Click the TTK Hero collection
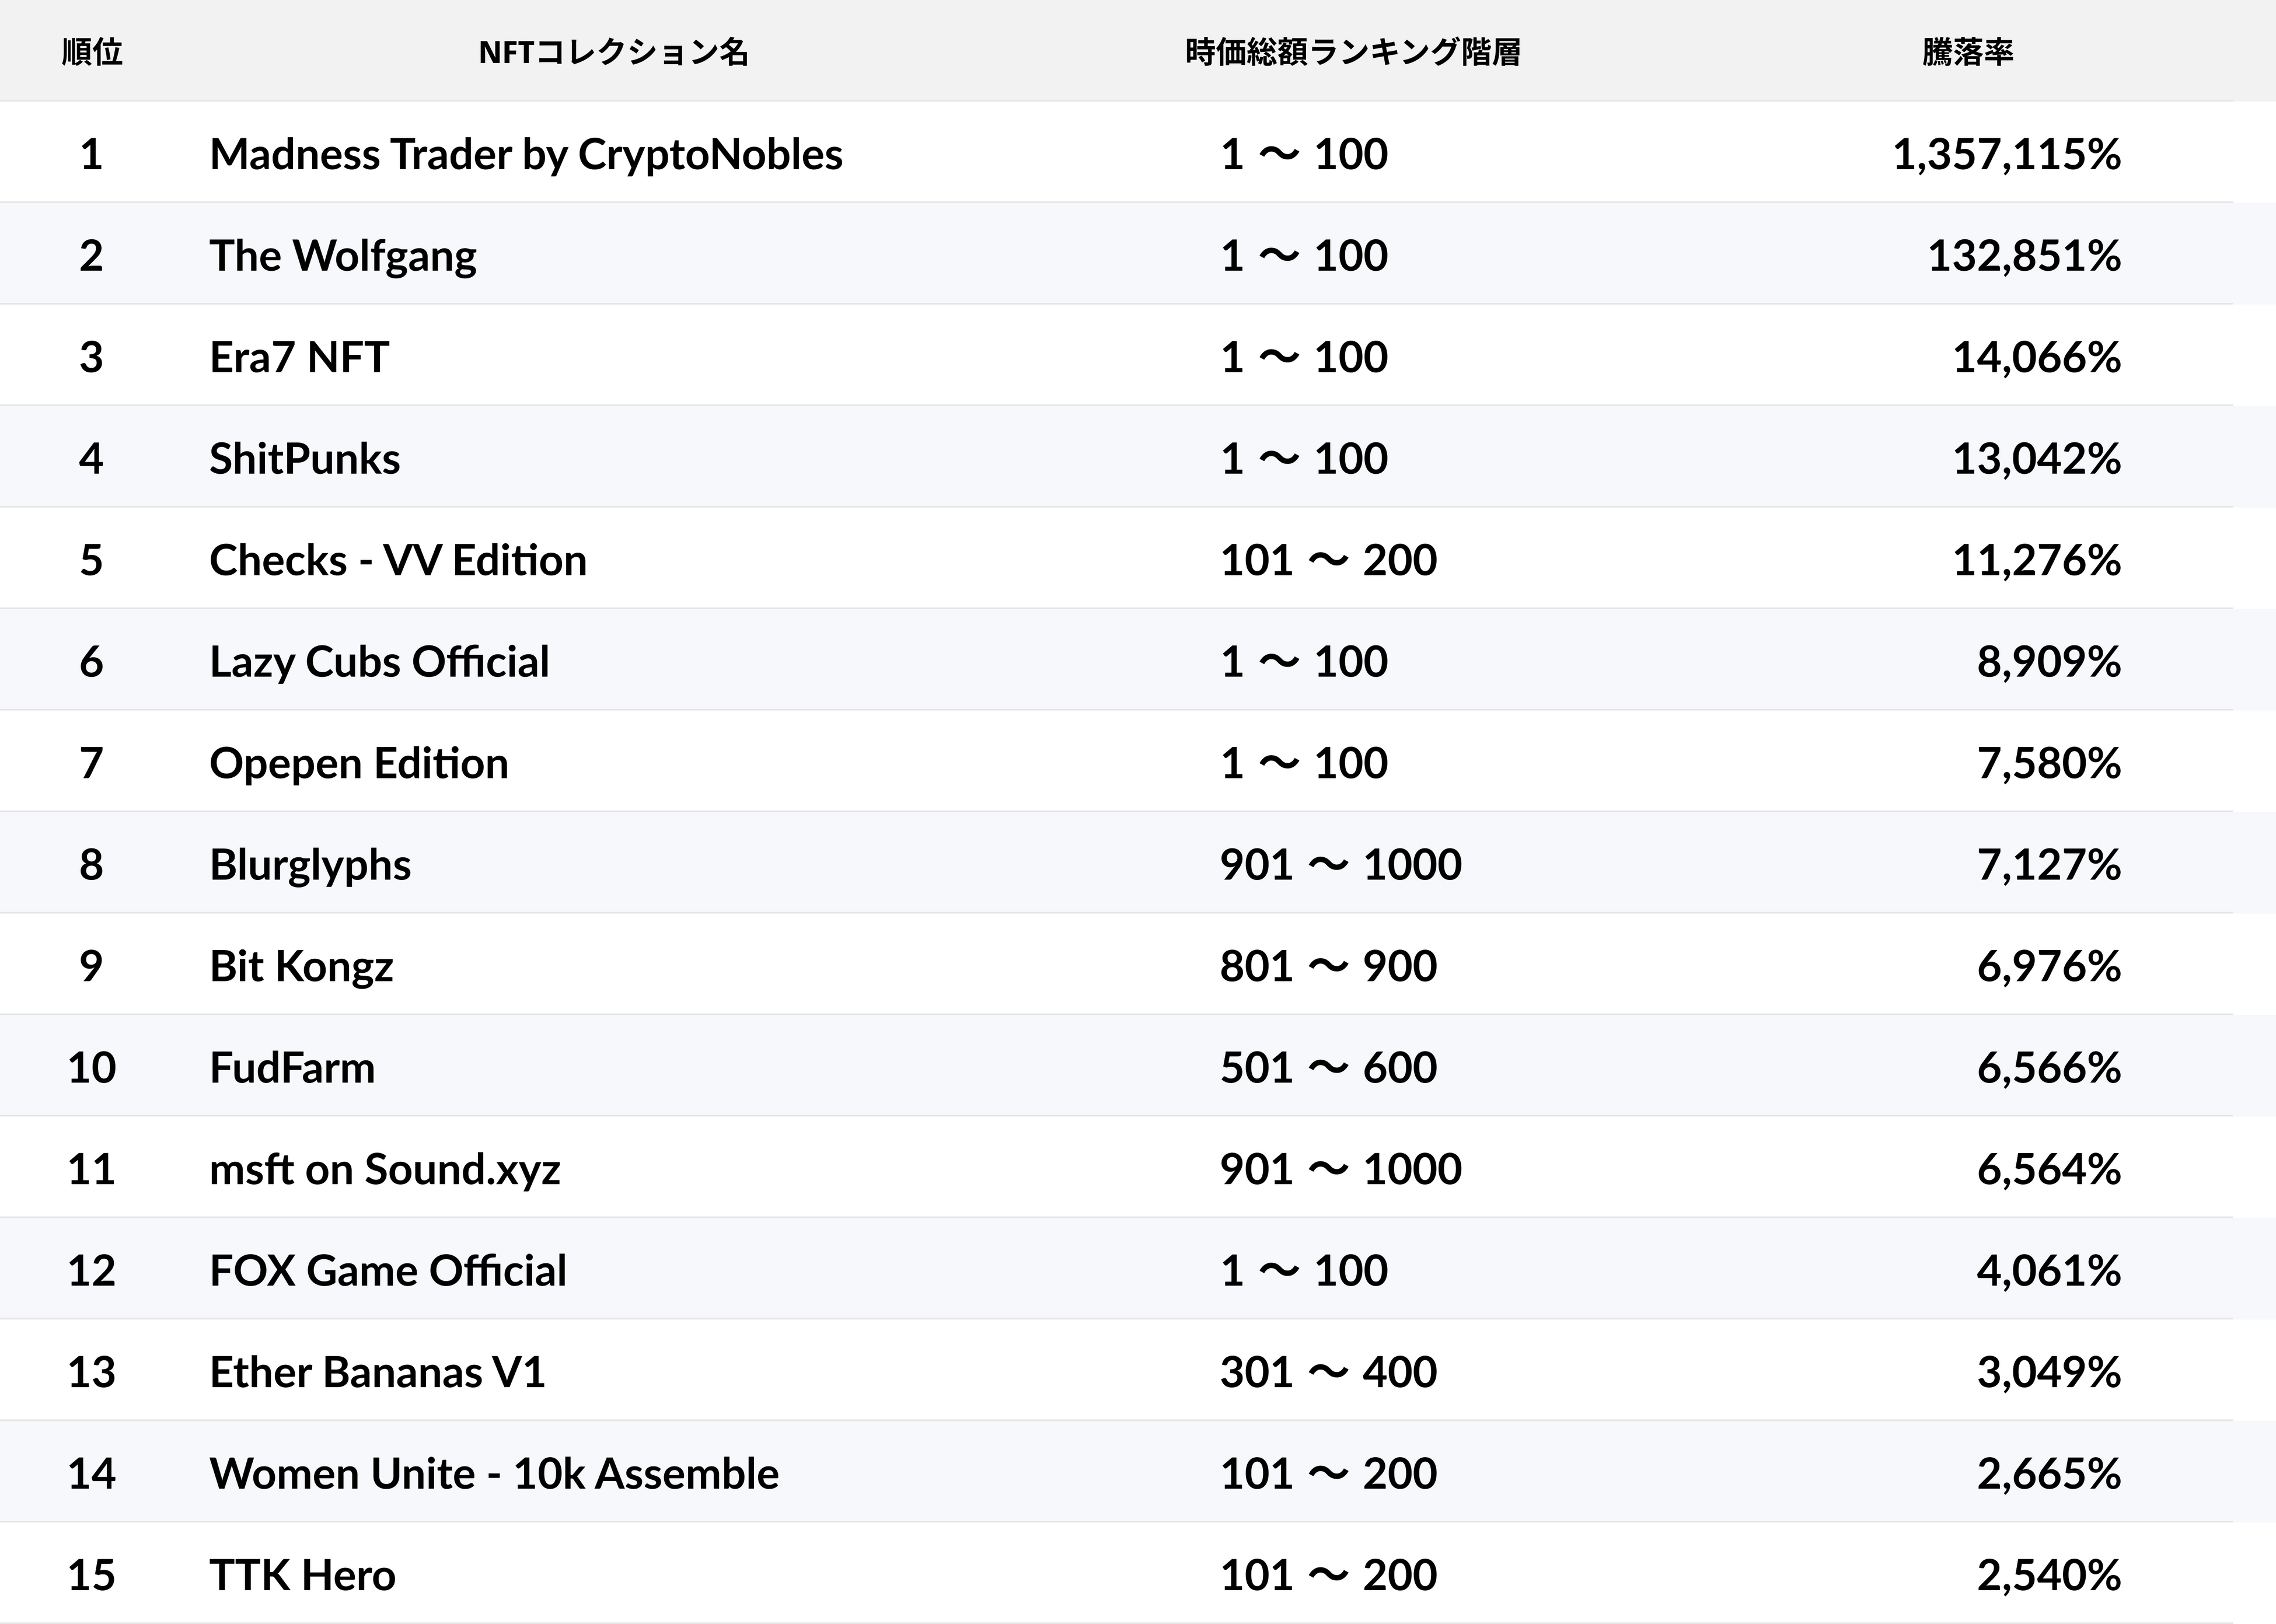Viewport: 2276px width, 1624px height. [302, 1576]
